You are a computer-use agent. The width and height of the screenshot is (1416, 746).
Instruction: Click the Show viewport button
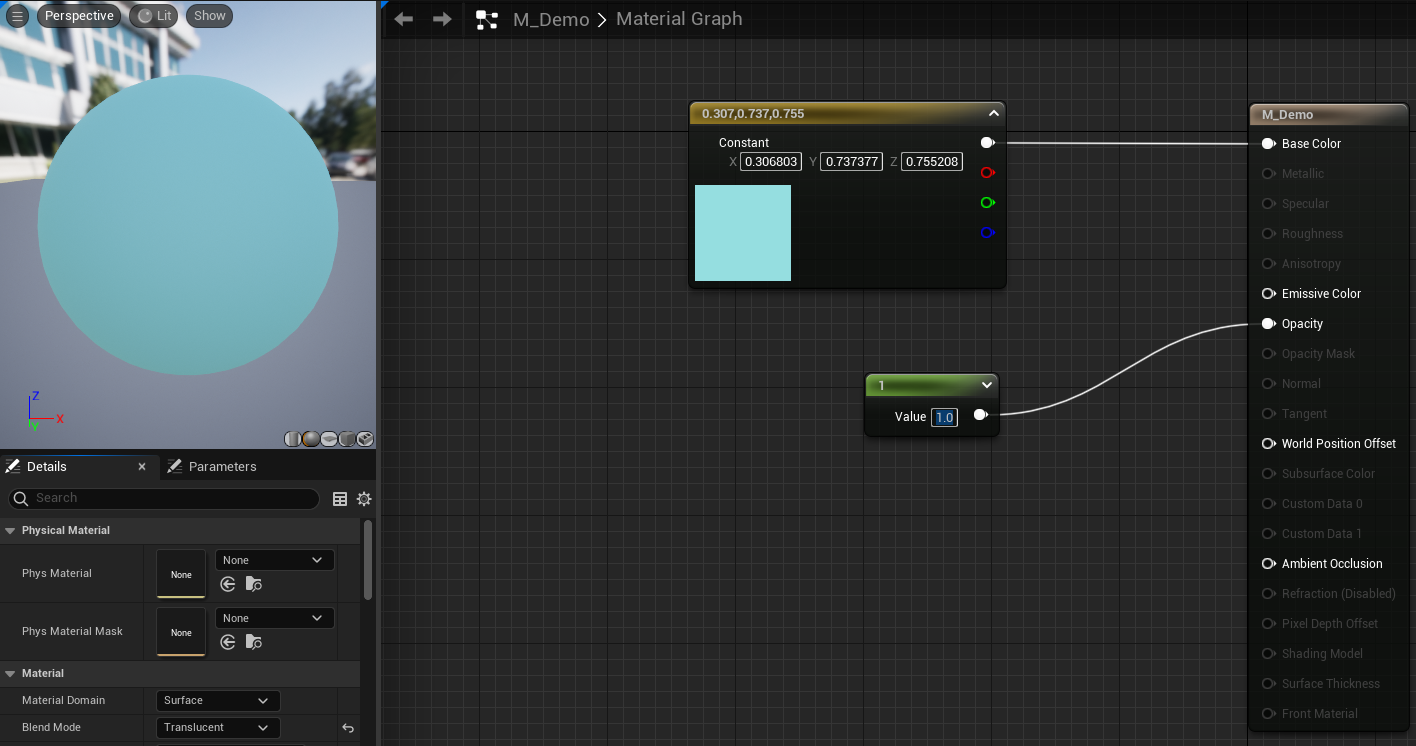(210, 16)
